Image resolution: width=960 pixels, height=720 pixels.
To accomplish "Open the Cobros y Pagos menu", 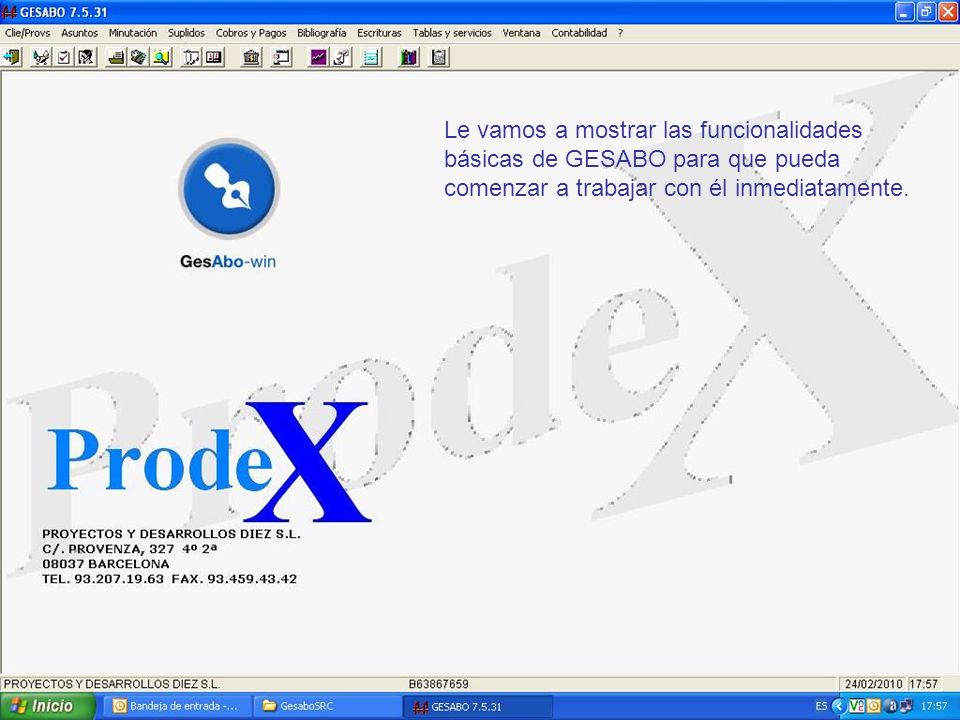I will pyautogui.click(x=251, y=33).
